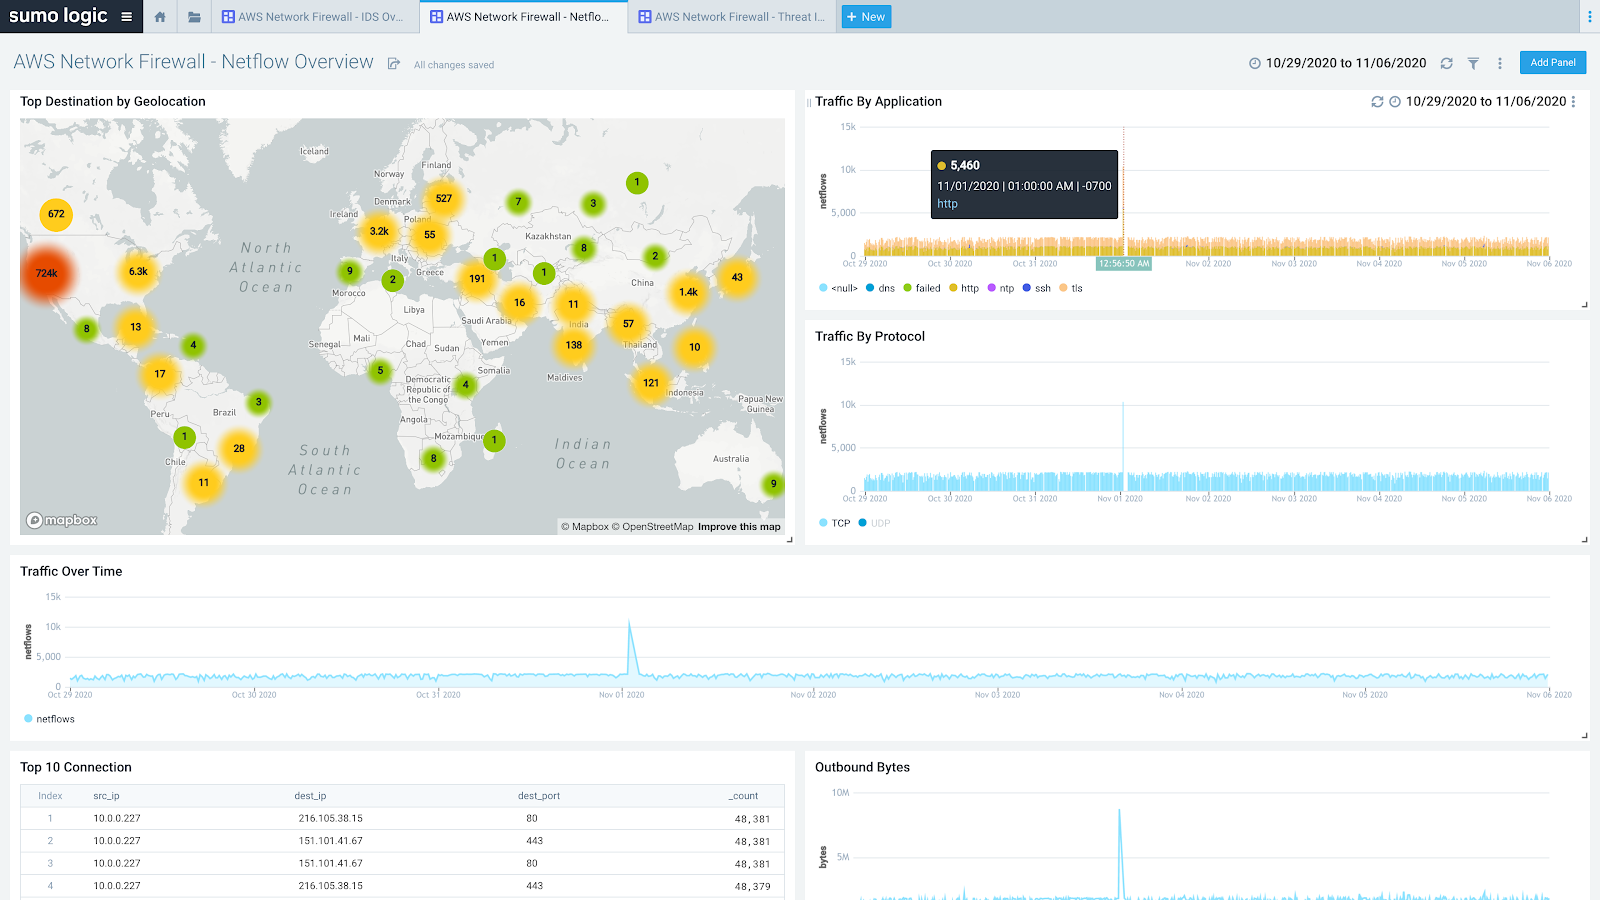Click the 12:56:50 AM timeline marker

pyautogui.click(x=1124, y=264)
